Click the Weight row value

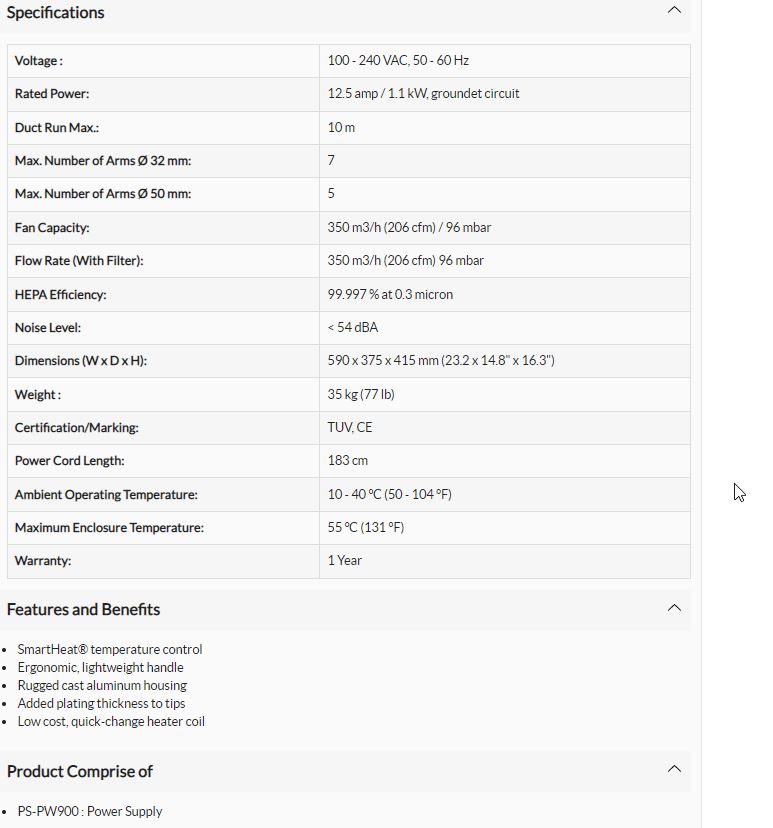(361, 394)
